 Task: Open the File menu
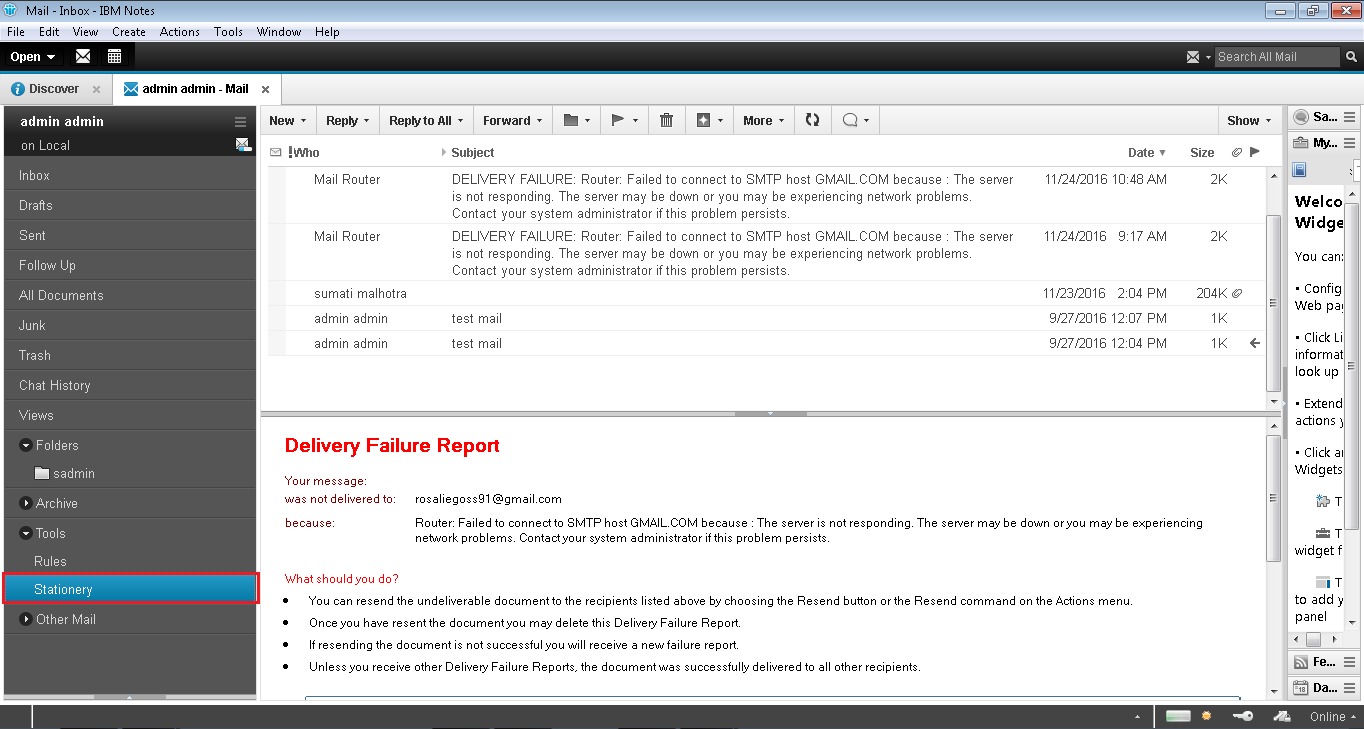coord(15,32)
